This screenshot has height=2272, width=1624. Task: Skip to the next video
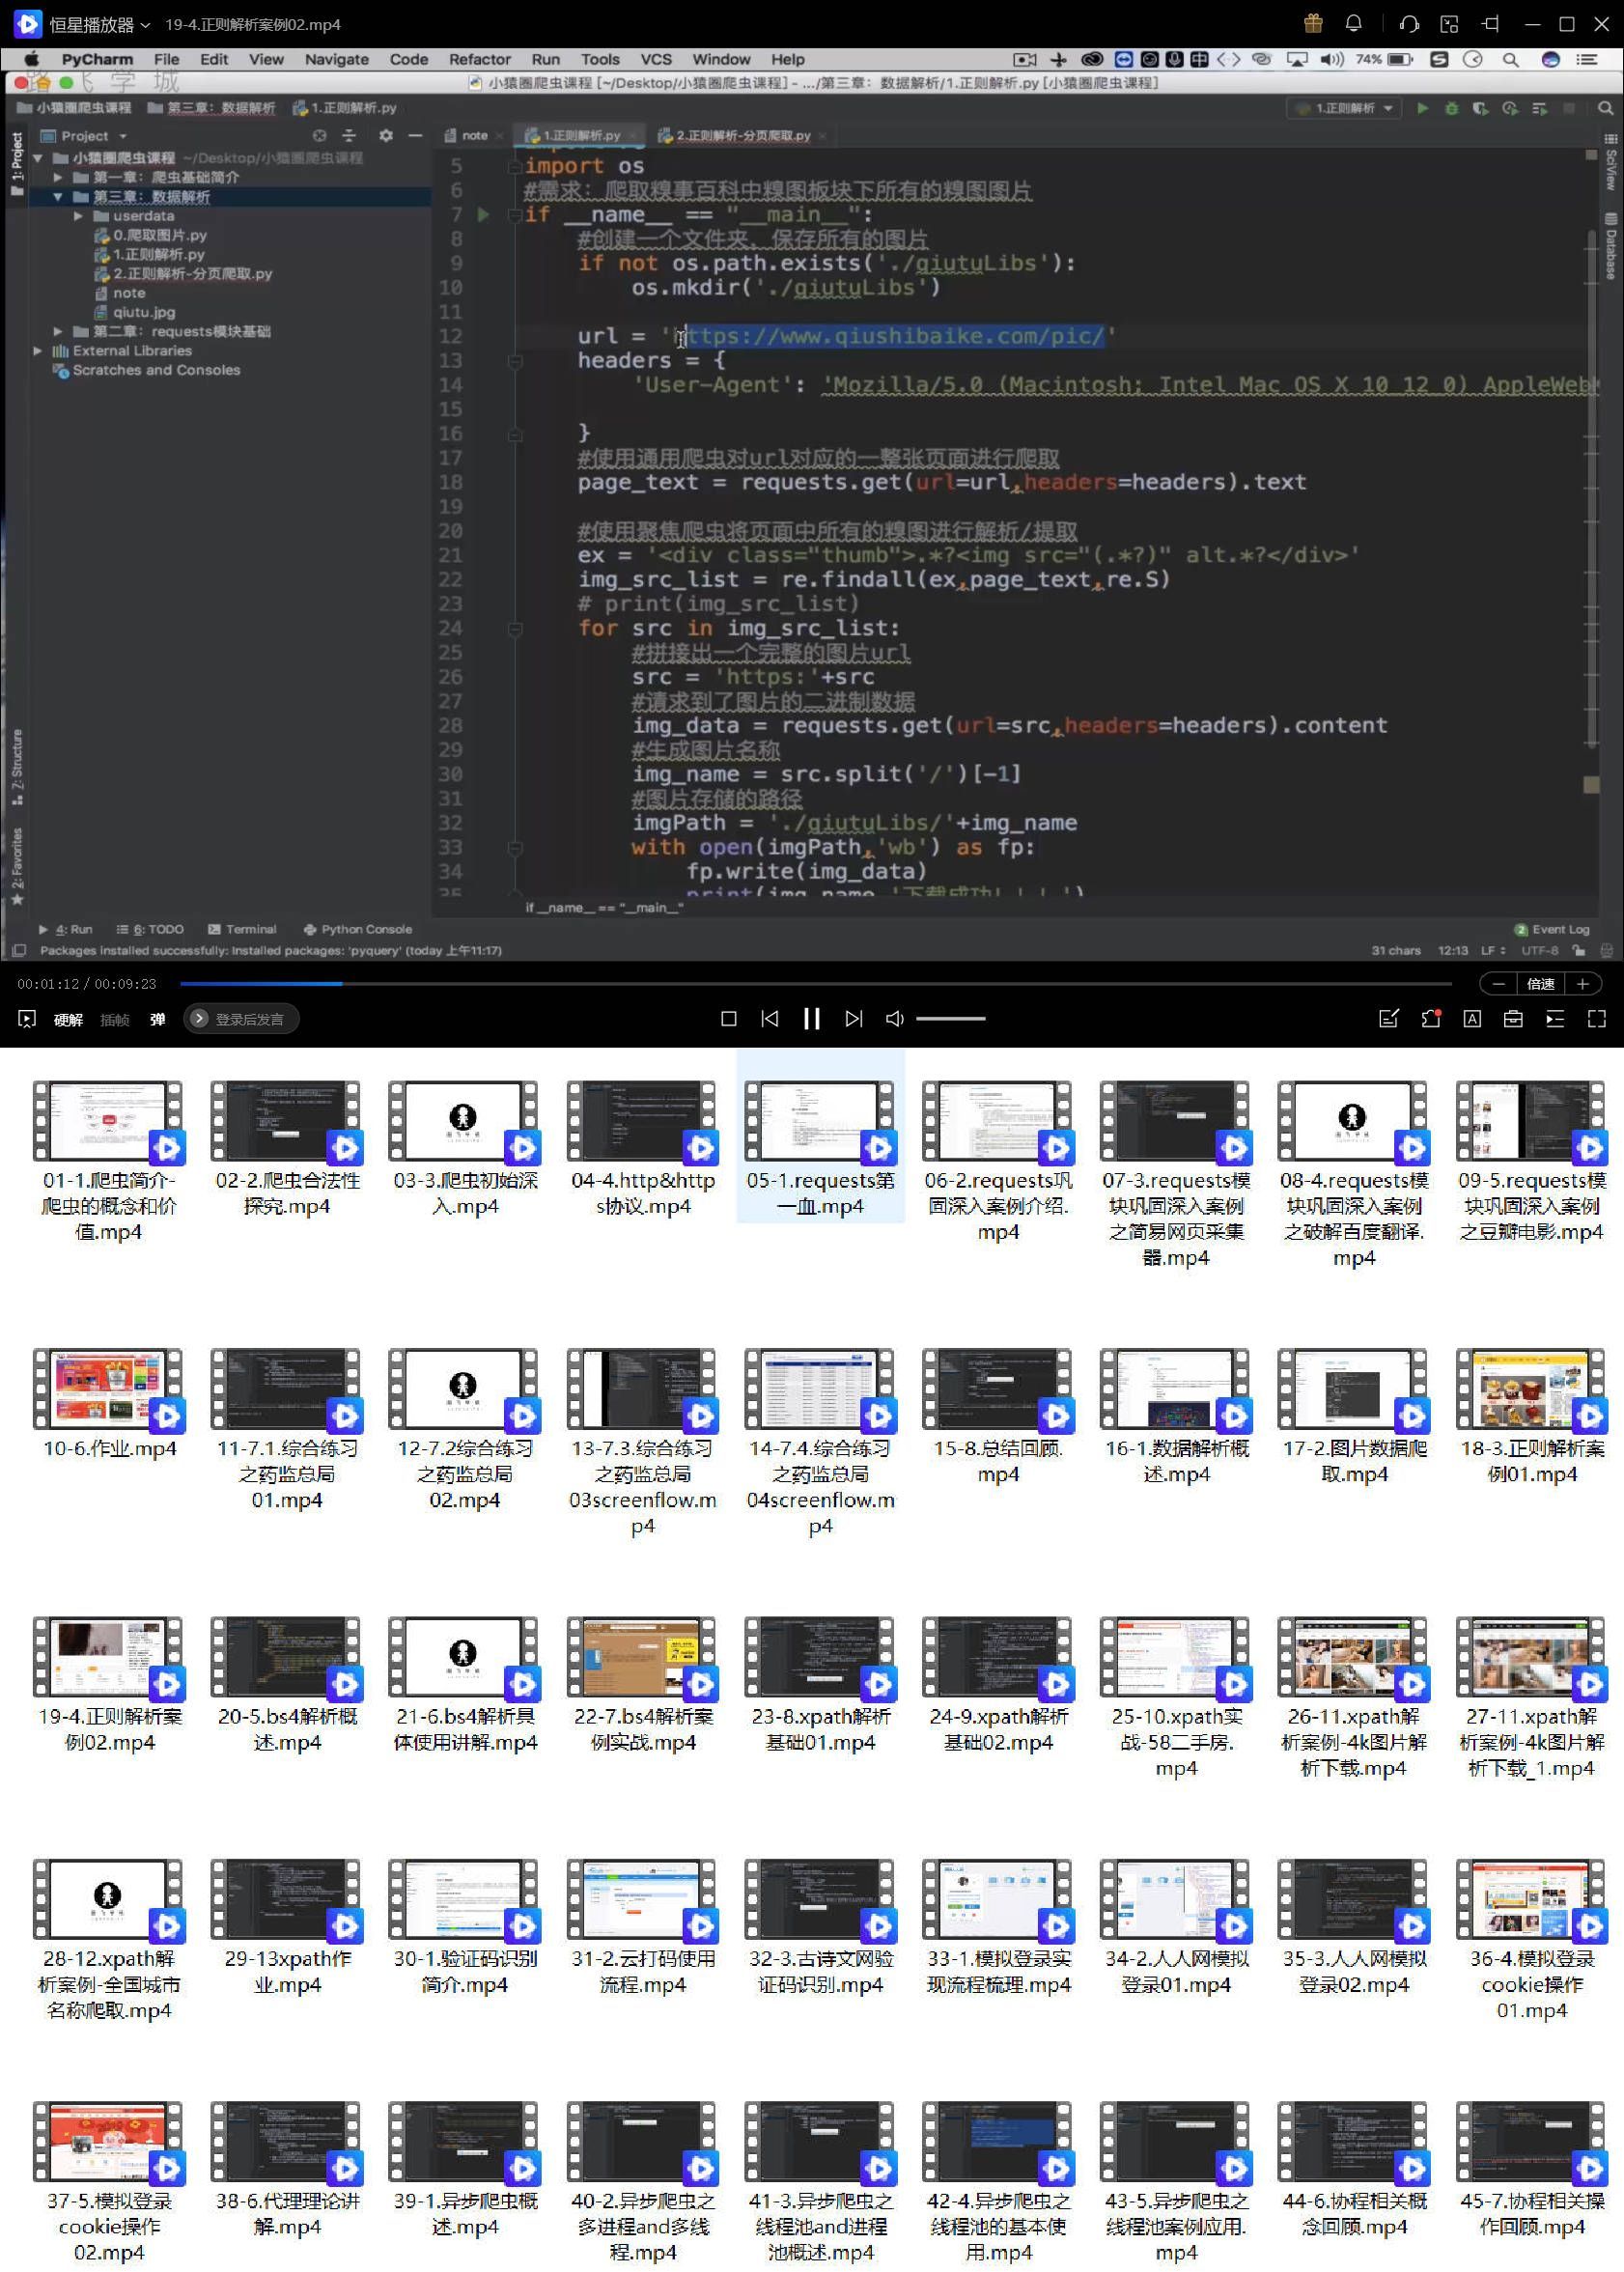click(853, 1018)
